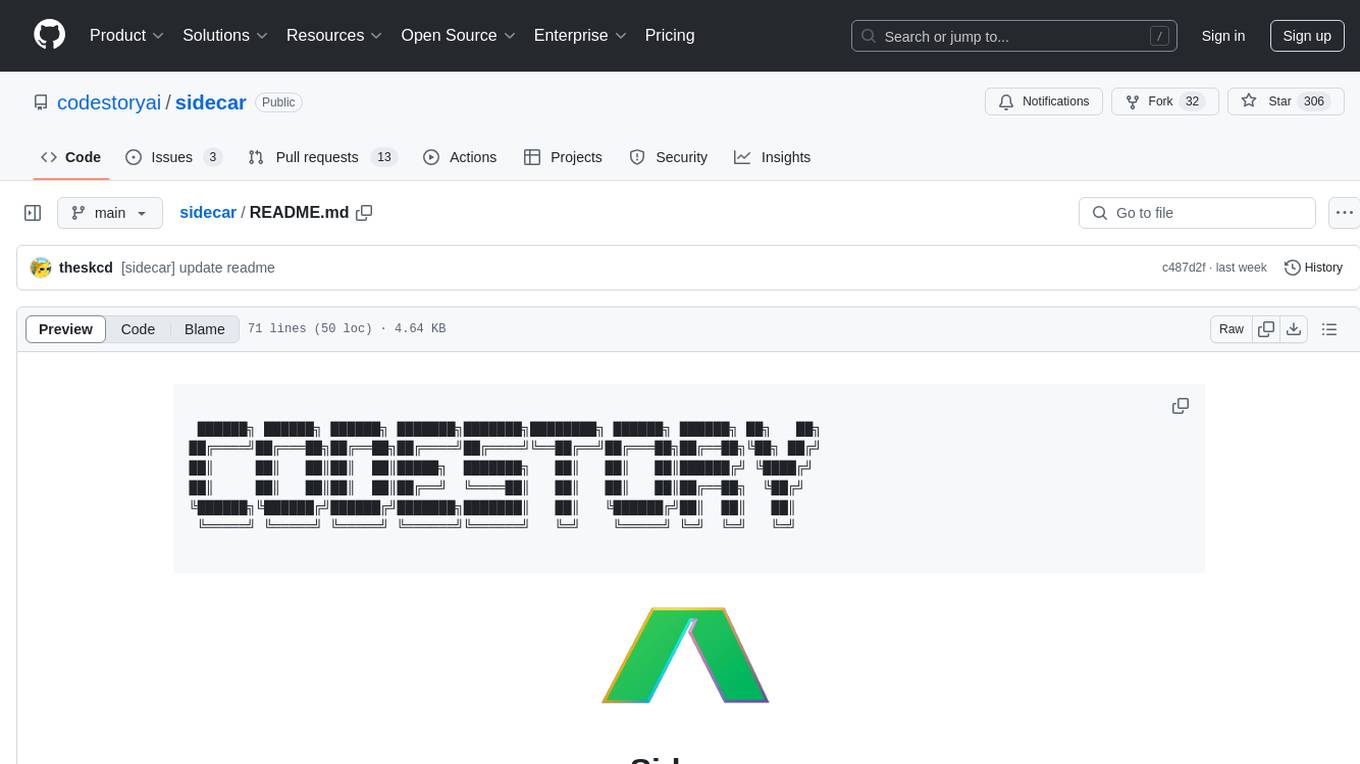
Task: Expand the Resources menu
Action: (334, 35)
